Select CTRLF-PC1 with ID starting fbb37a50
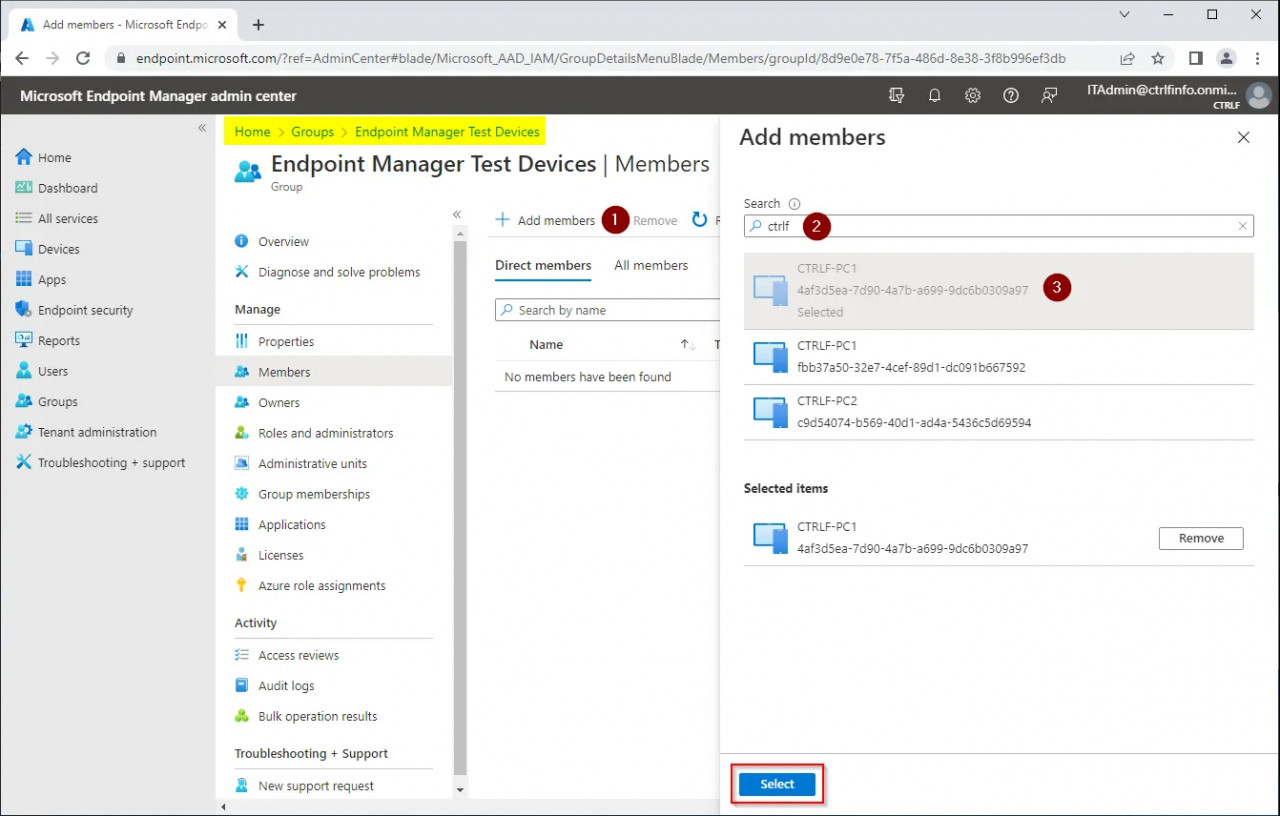 (998, 357)
